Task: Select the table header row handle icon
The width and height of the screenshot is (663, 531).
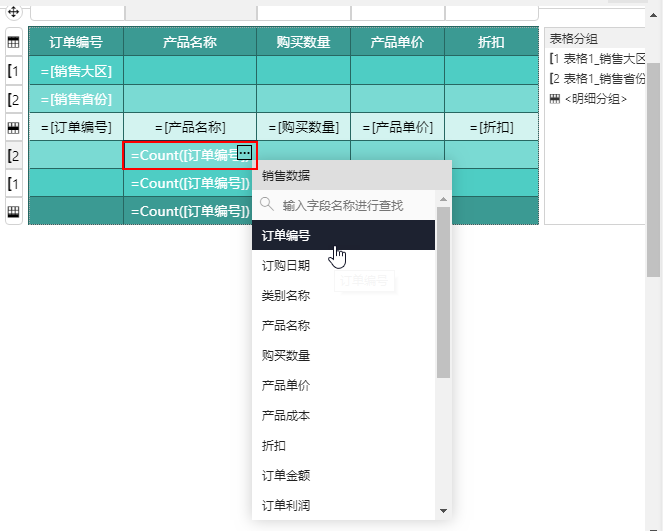Action: click(x=14, y=43)
